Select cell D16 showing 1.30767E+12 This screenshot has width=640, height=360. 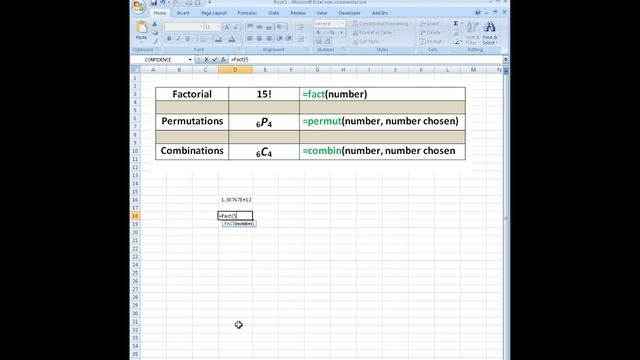pyautogui.click(x=236, y=200)
